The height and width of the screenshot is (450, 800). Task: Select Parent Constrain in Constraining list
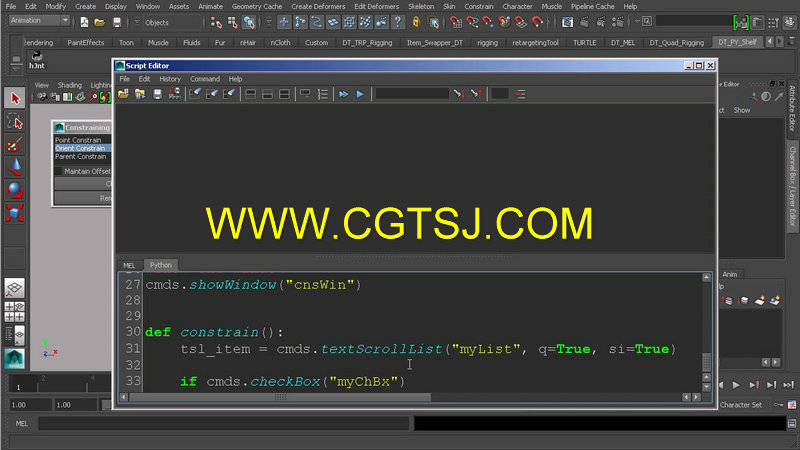(x=81, y=156)
